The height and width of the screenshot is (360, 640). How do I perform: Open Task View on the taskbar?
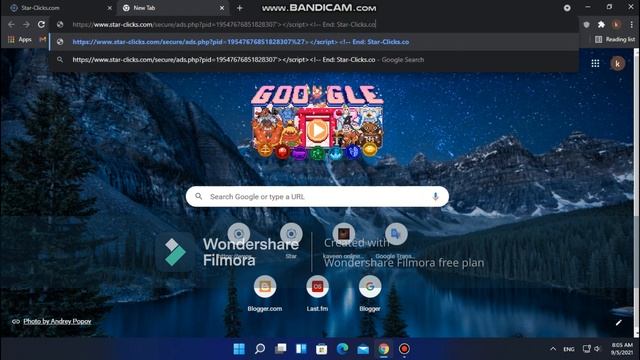280,349
